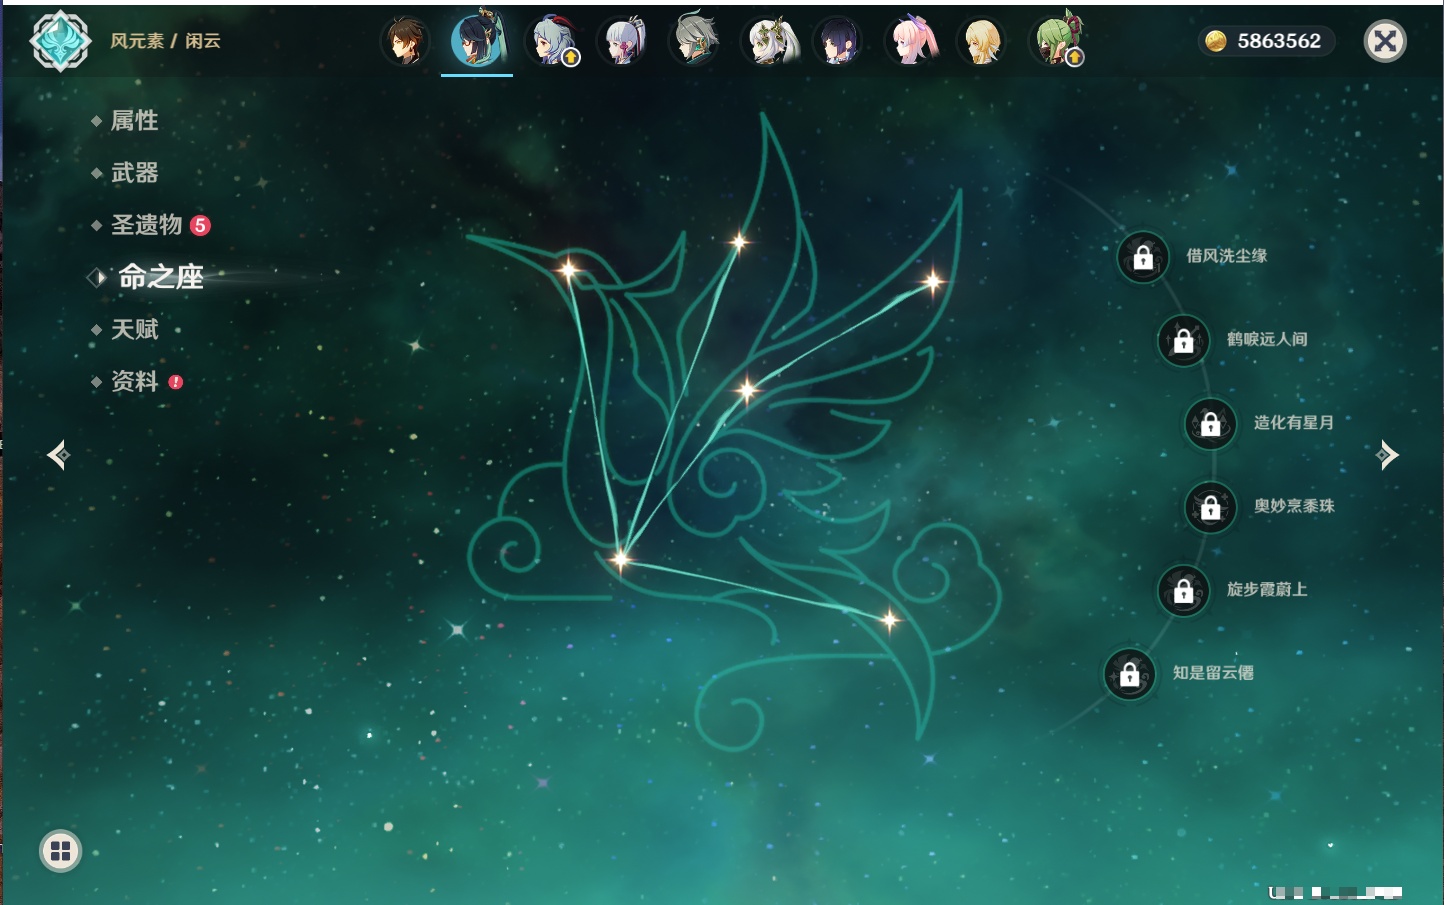Click the Mora coin balance 5863562
The image size is (1444, 905).
click(1266, 41)
